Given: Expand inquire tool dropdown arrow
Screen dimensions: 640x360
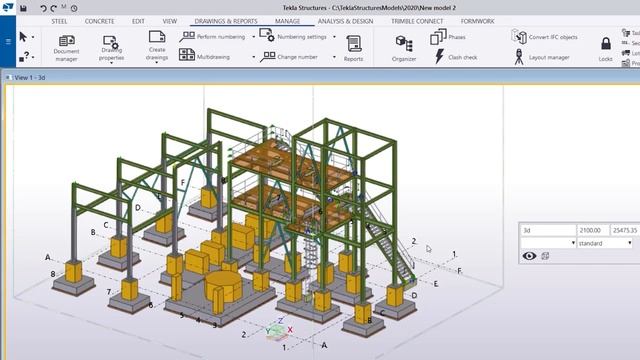Looking at the screenshot, I should coord(33,57).
